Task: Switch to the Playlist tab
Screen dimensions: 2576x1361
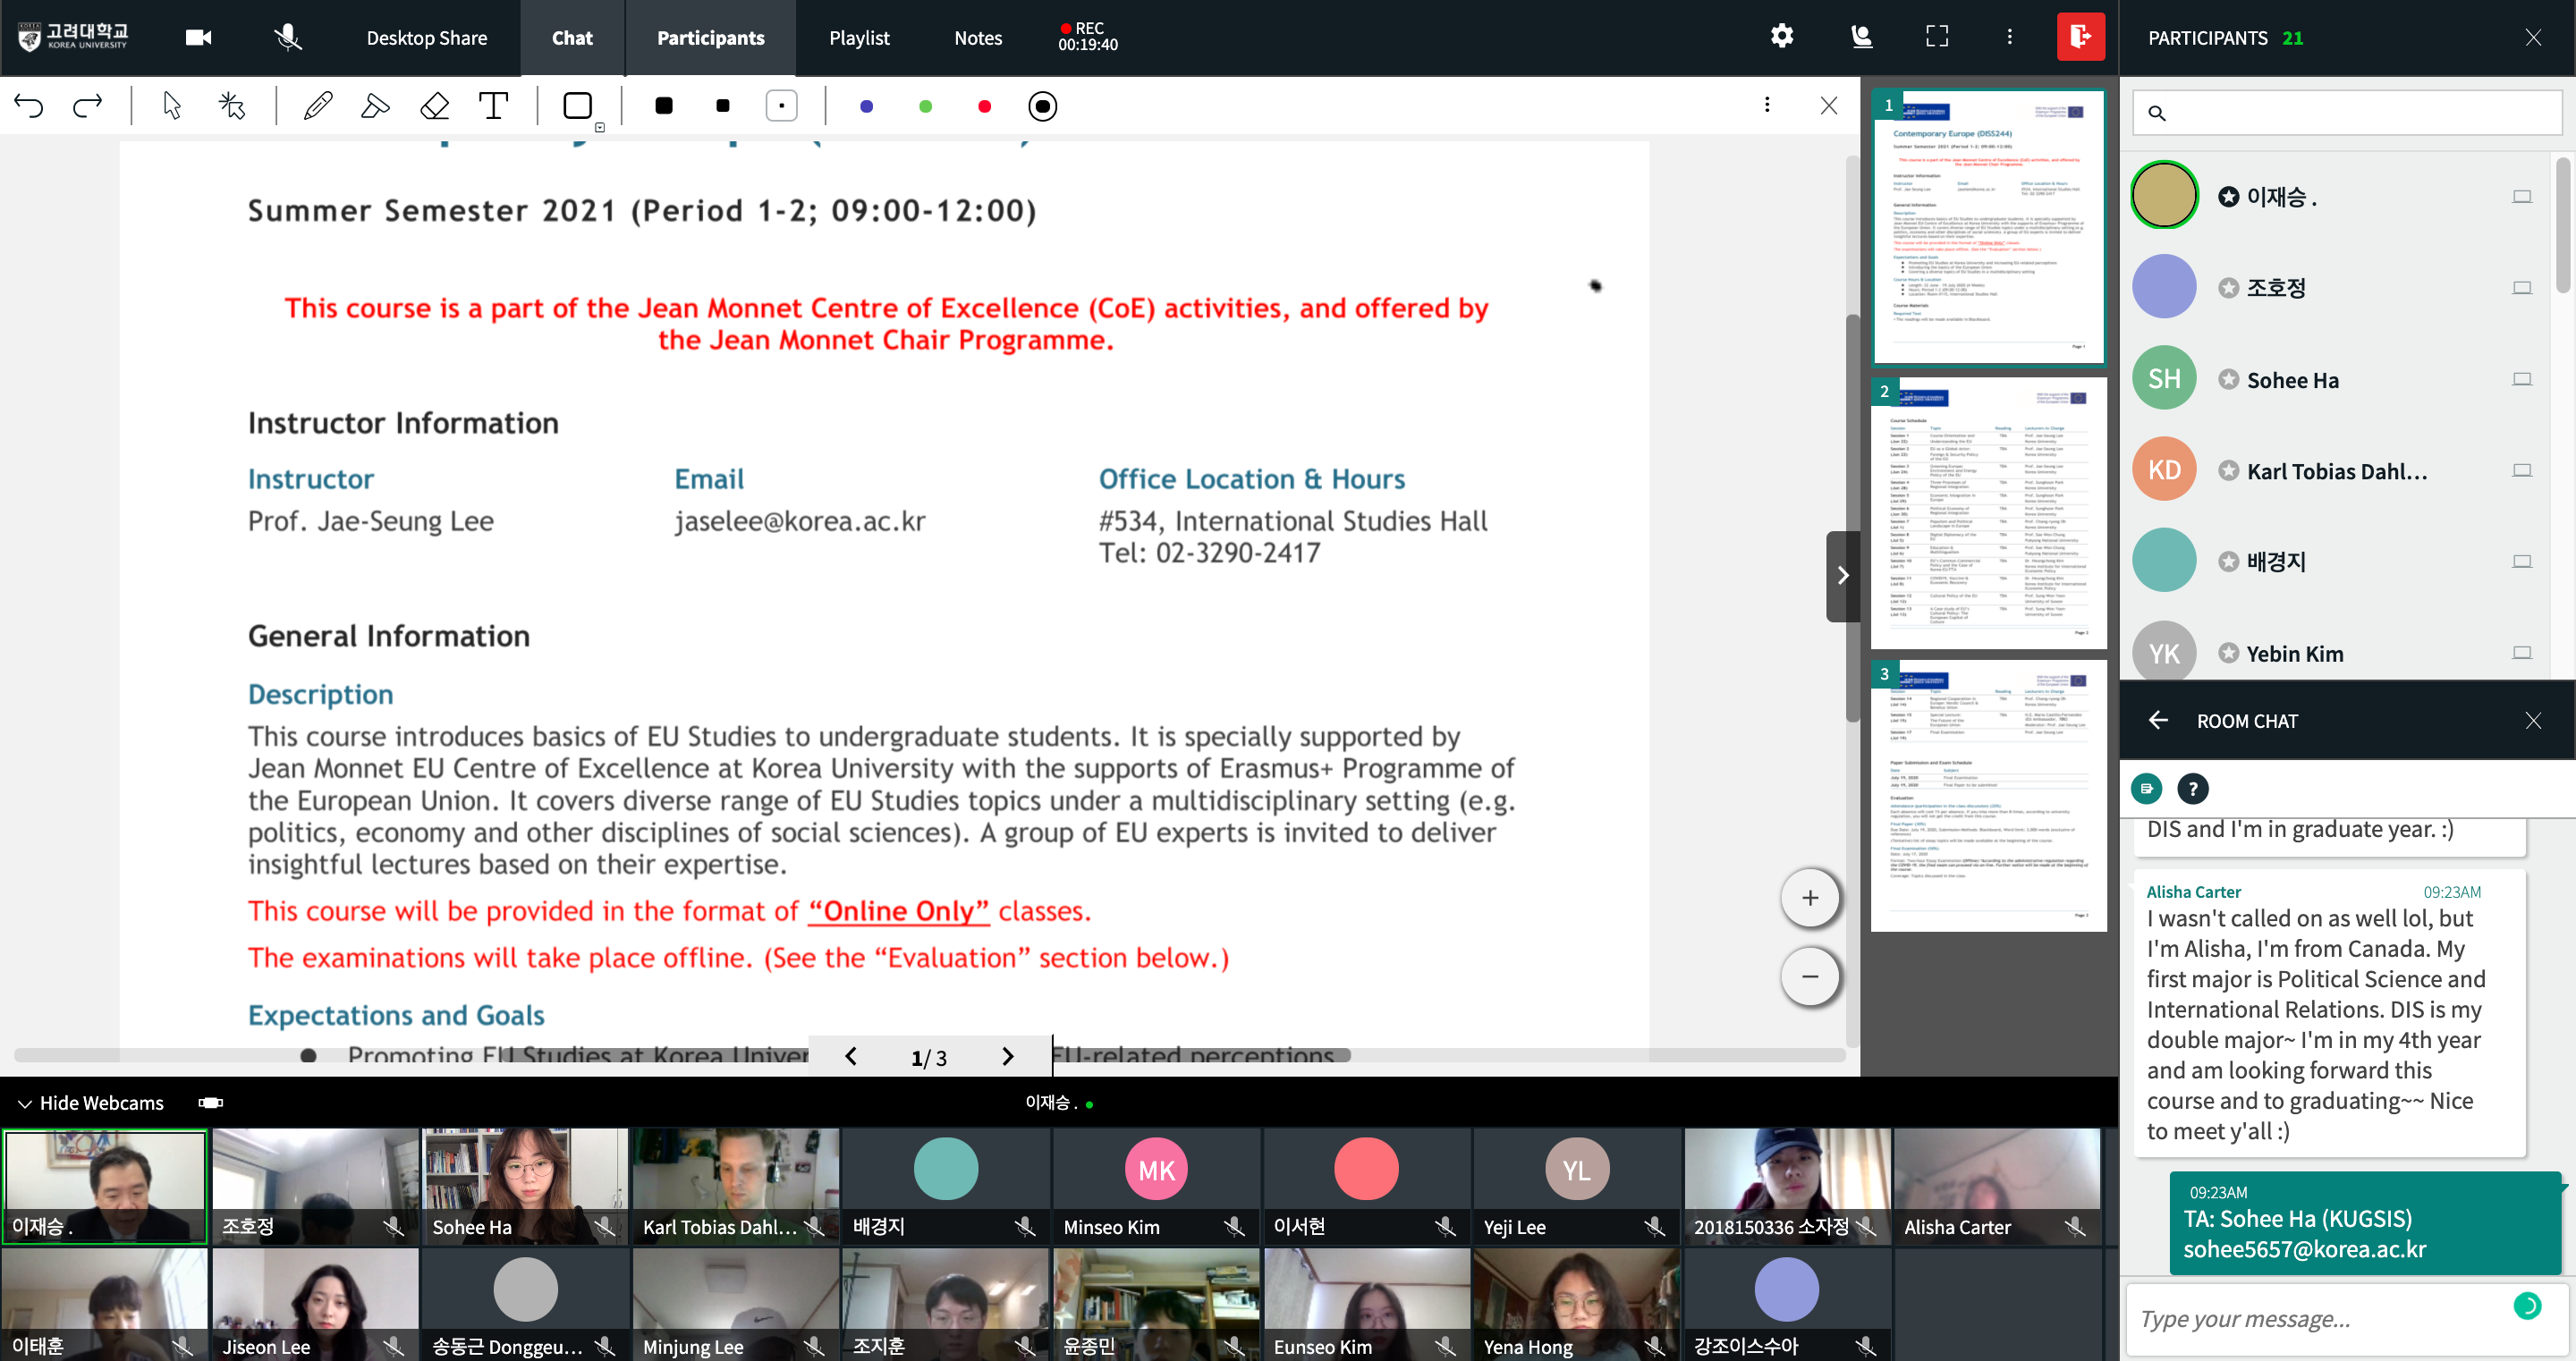Action: (x=858, y=38)
